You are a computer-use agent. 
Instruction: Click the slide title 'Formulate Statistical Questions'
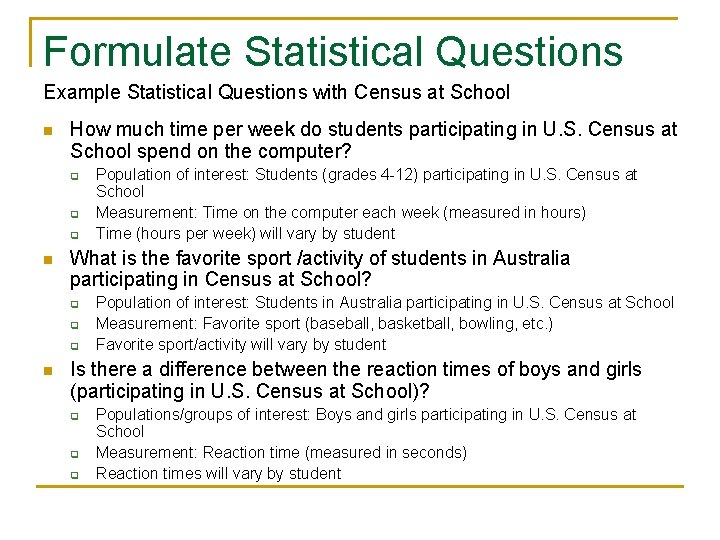click(333, 52)
